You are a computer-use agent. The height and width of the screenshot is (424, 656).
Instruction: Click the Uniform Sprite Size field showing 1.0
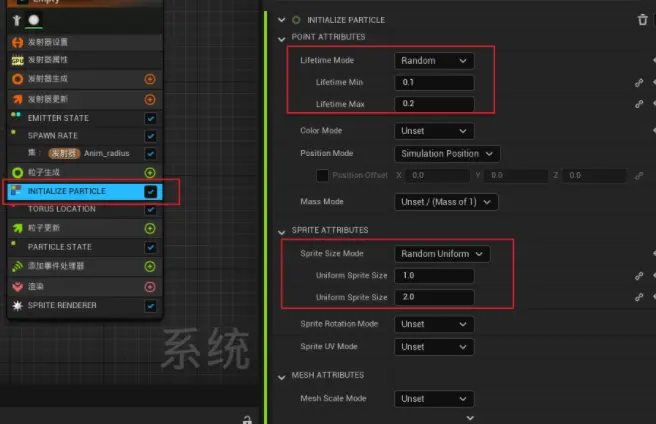[x=434, y=276]
